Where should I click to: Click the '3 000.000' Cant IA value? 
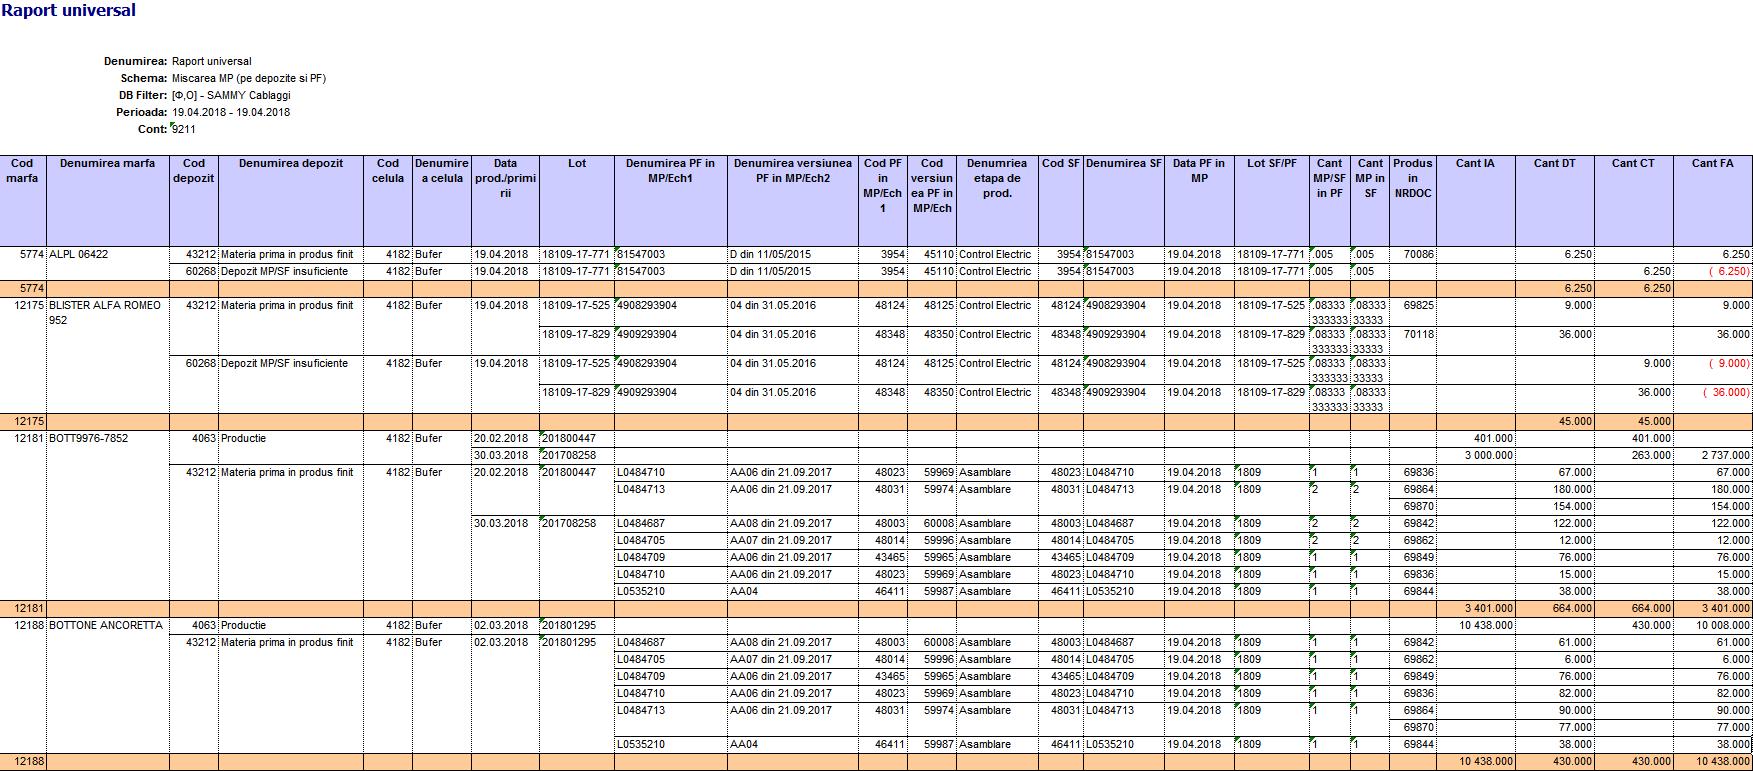point(1489,455)
